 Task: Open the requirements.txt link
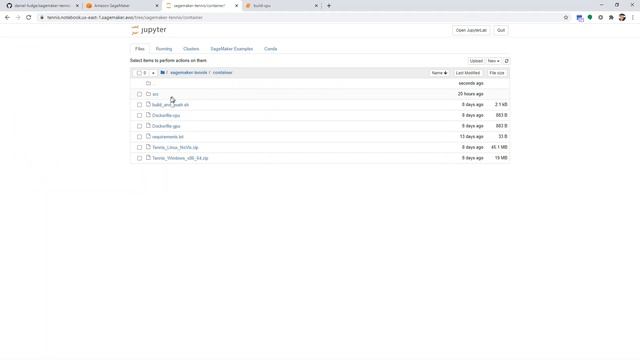[x=168, y=137]
